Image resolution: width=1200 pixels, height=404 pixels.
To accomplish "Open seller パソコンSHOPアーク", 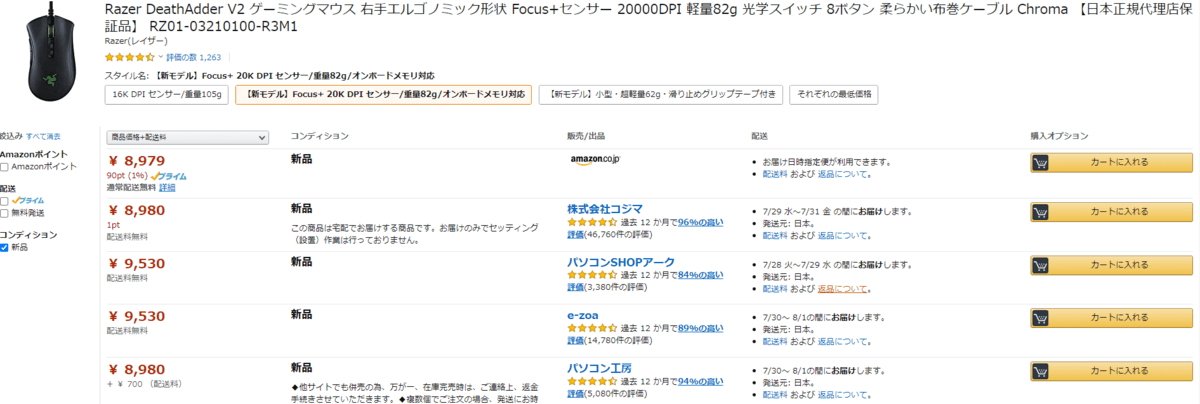I will [621, 262].
